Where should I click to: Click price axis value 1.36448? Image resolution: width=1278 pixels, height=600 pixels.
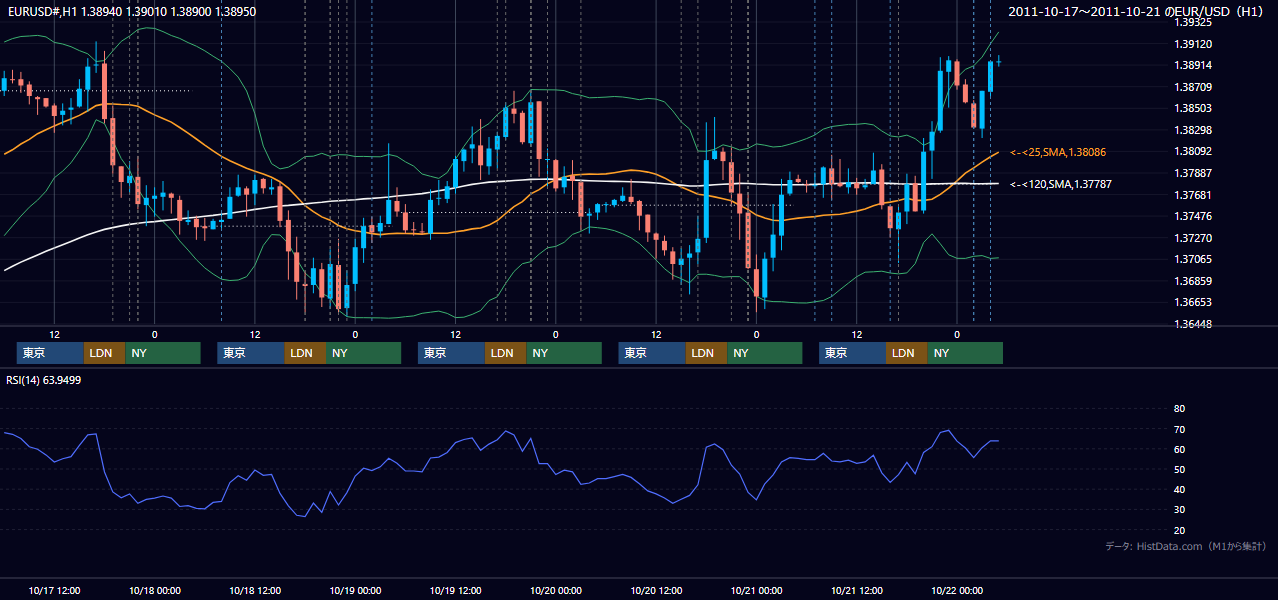[1193, 324]
